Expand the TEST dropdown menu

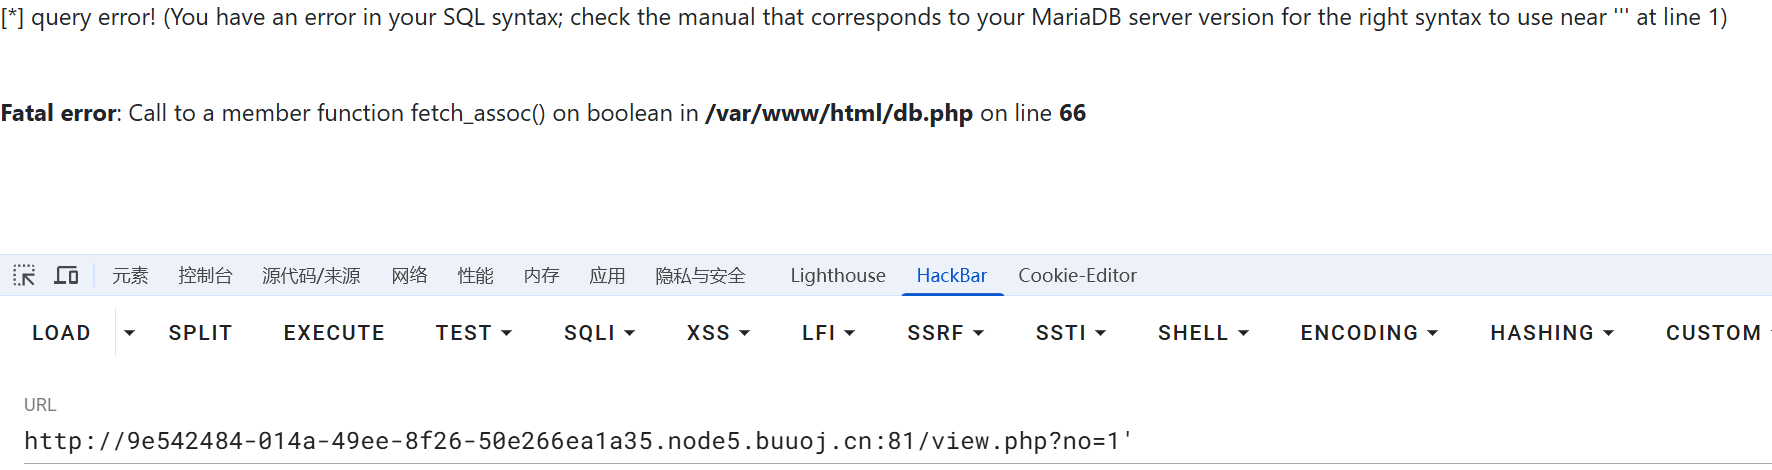pos(474,333)
